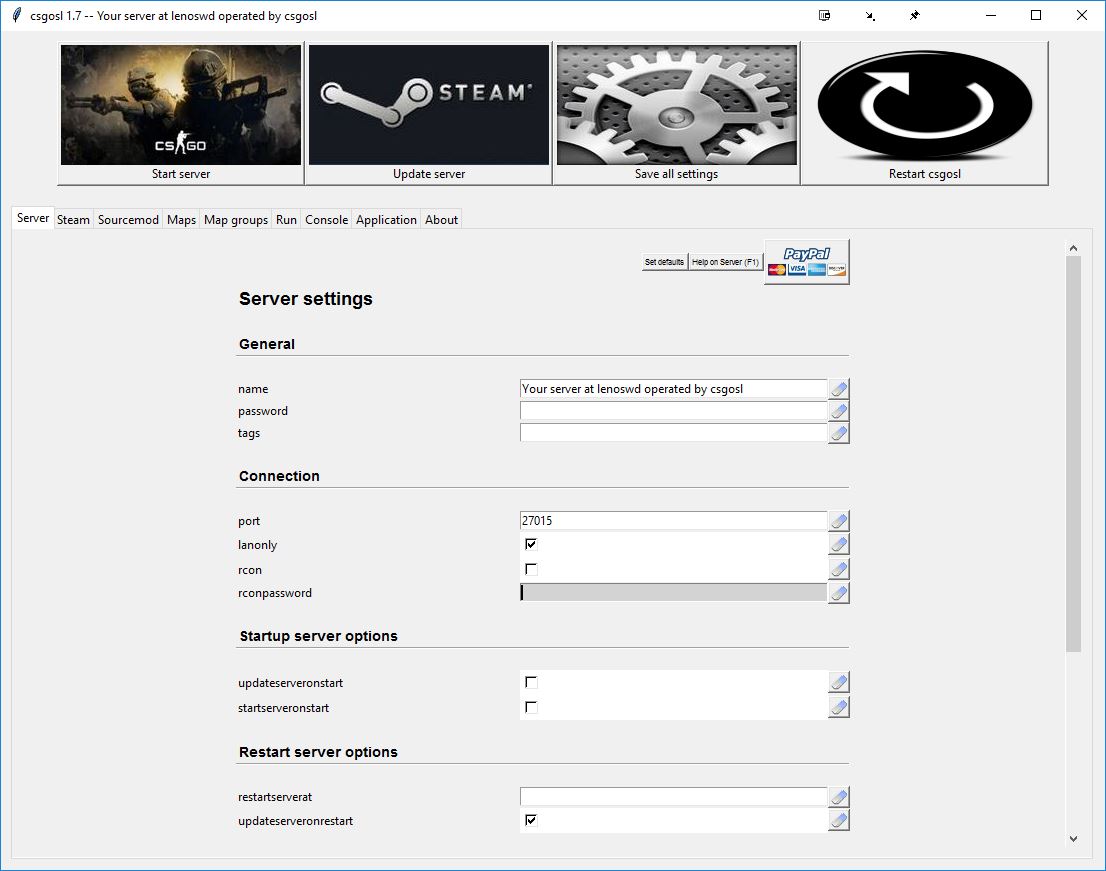The height and width of the screenshot is (871, 1106).
Task: Go to the Maps tab
Action: pyautogui.click(x=181, y=219)
